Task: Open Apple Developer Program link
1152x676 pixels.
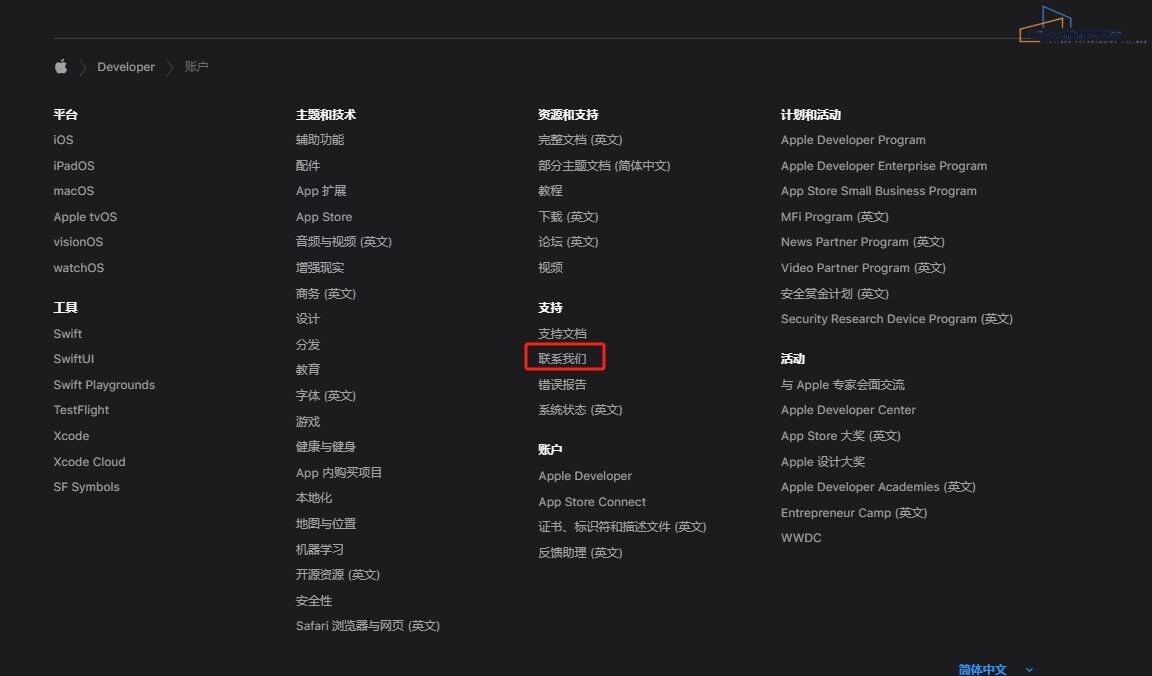Action: (x=853, y=140)
